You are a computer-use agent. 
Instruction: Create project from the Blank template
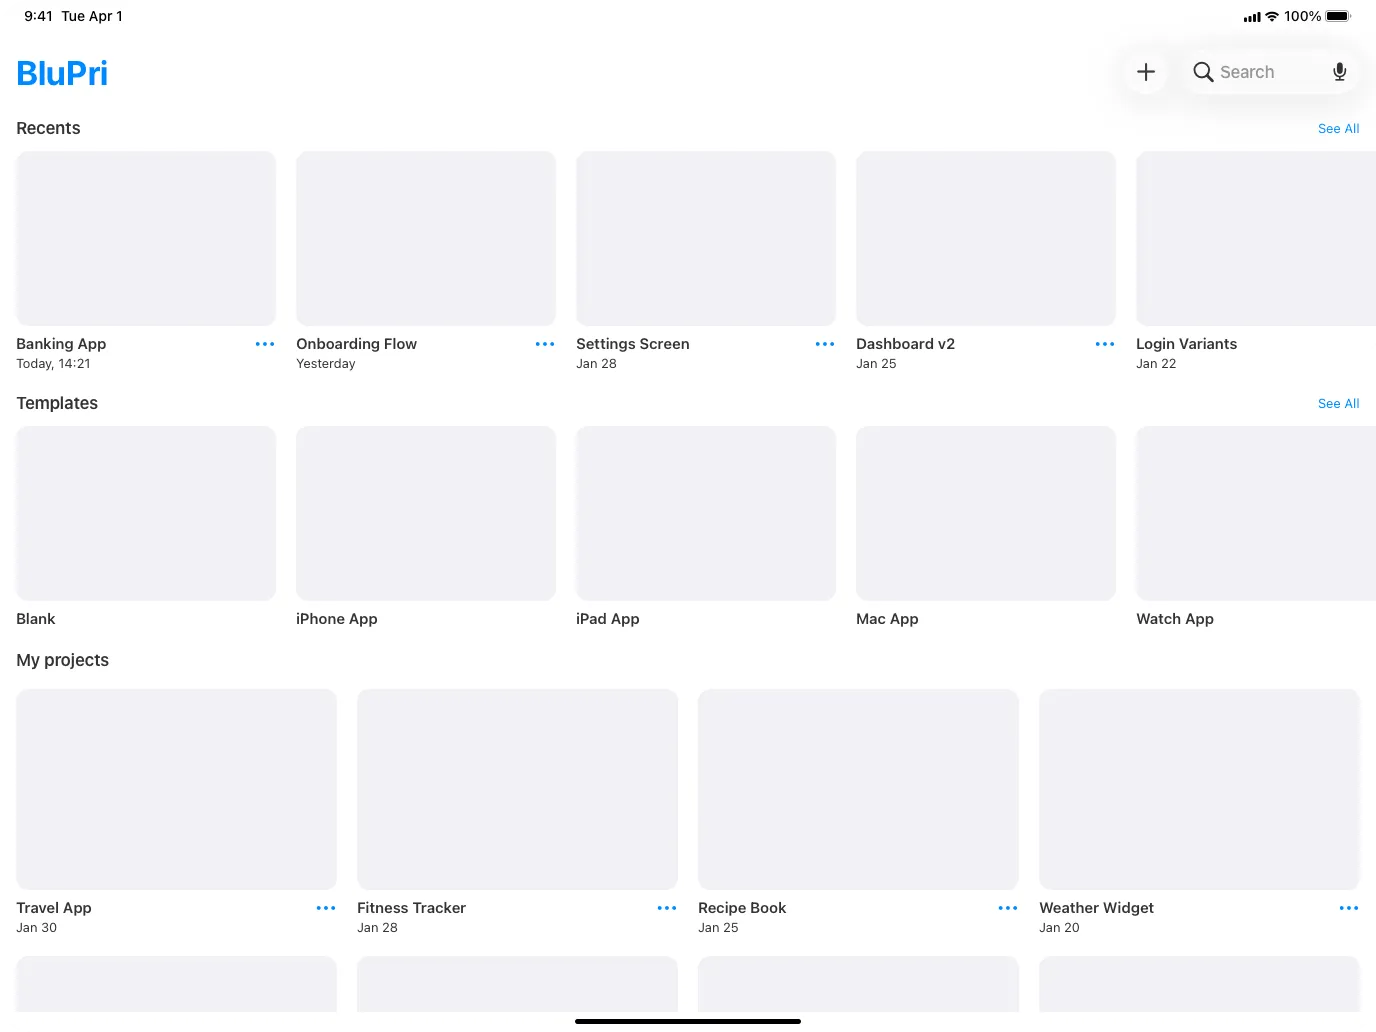tap(145, 513)
